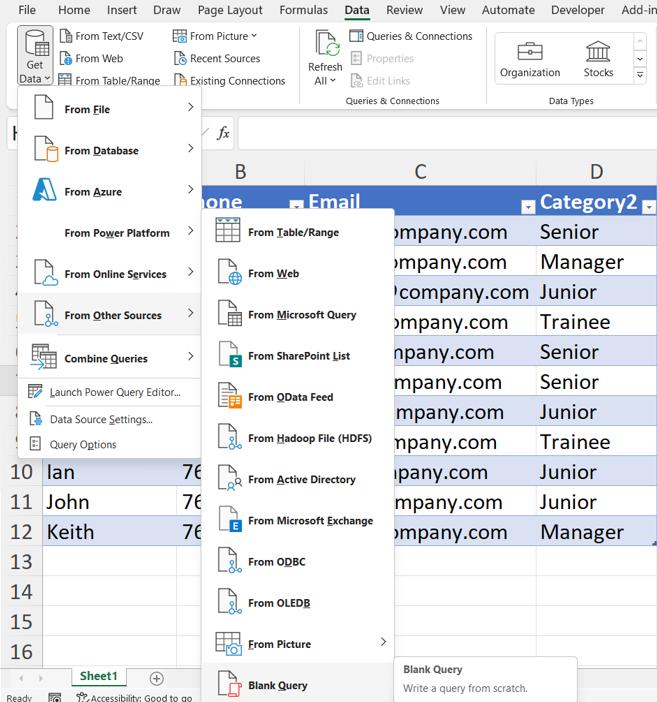Image resolution: width=657 pixels, height=702 pixels.
Task: Click the insert function fx icon
Action: 223,133
